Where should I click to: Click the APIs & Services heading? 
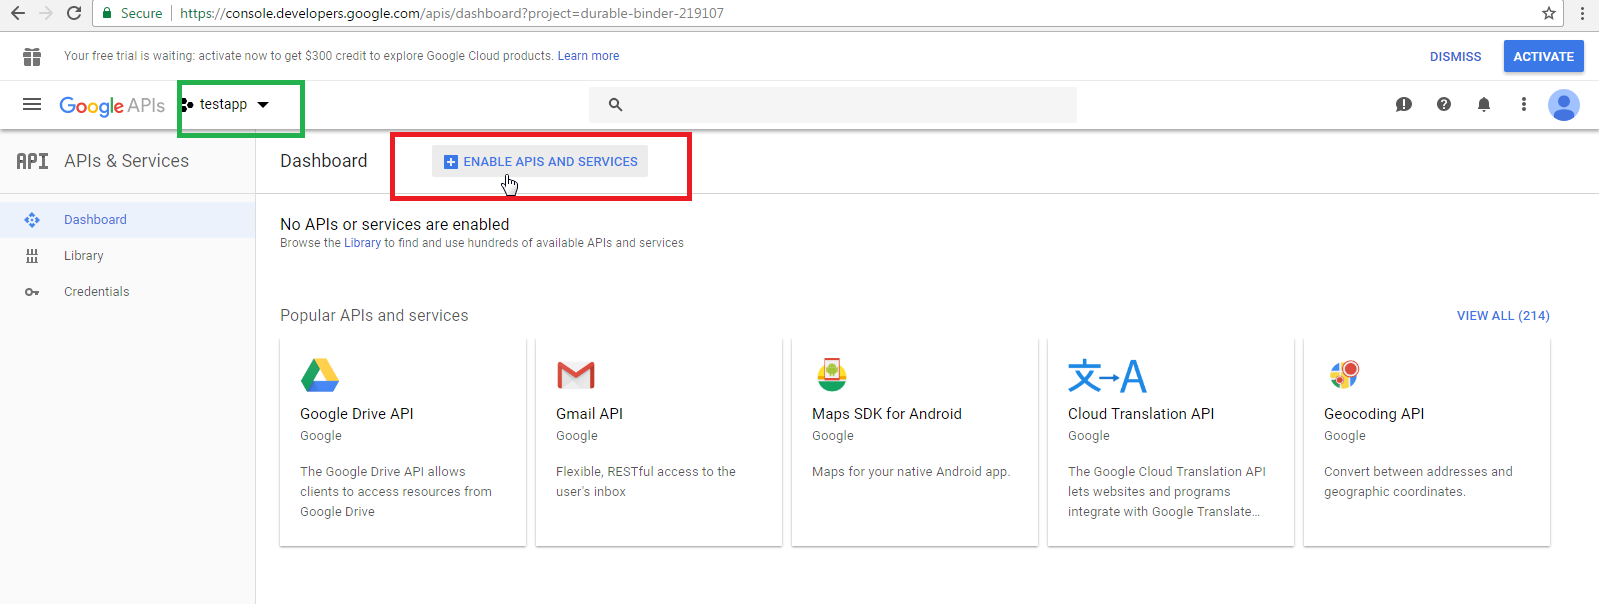tap(127, 161)
